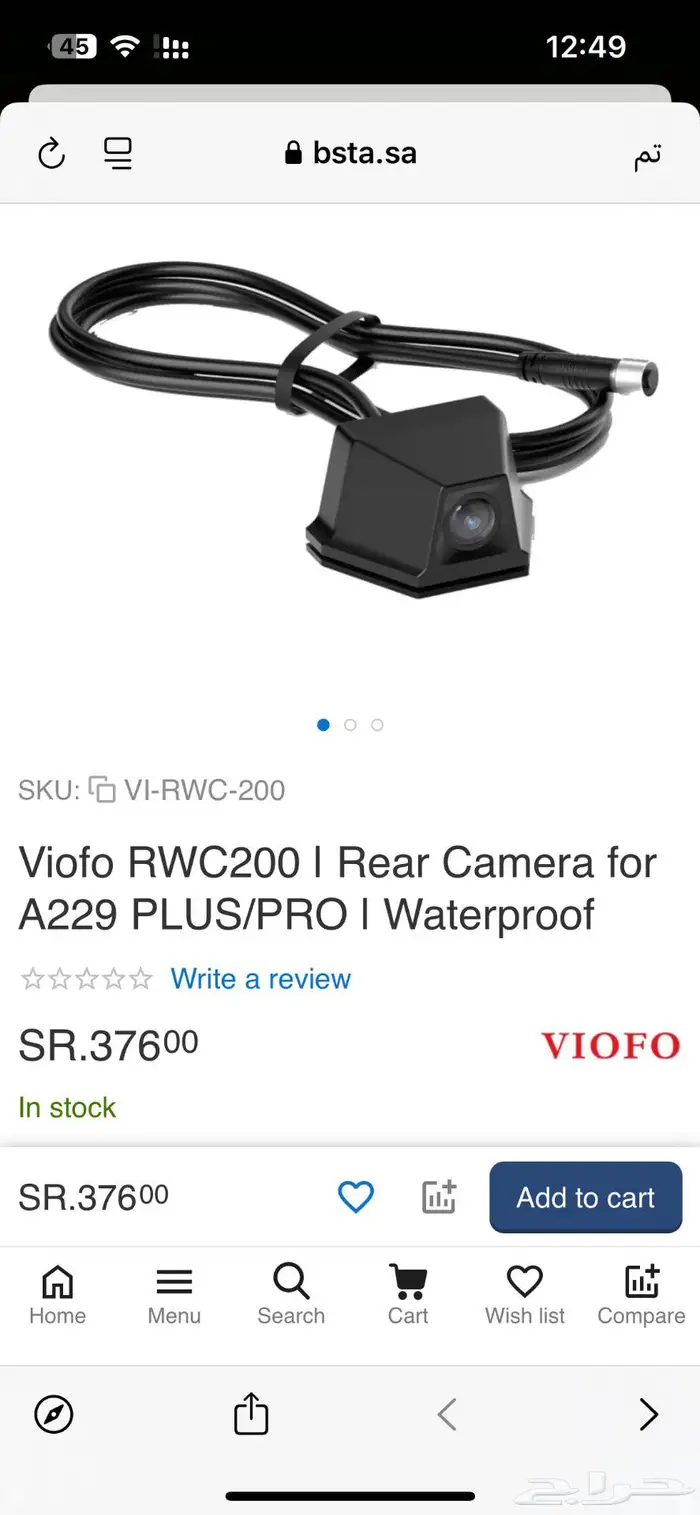Tap the share sheet icon
This screenshot has height=1515, width=700.
(251, 1414)
